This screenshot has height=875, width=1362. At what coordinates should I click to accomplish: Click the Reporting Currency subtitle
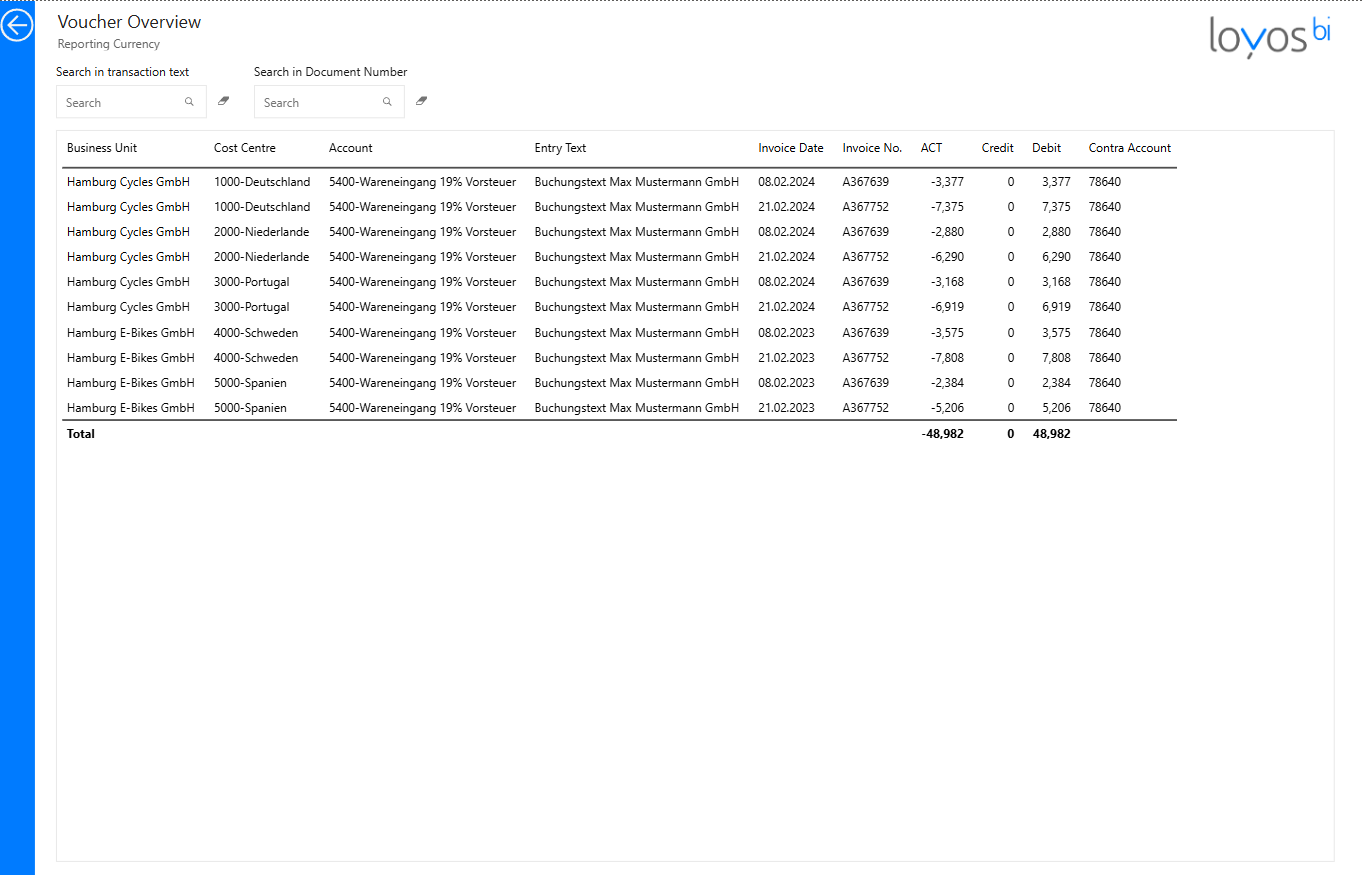[x=109, y=44]
